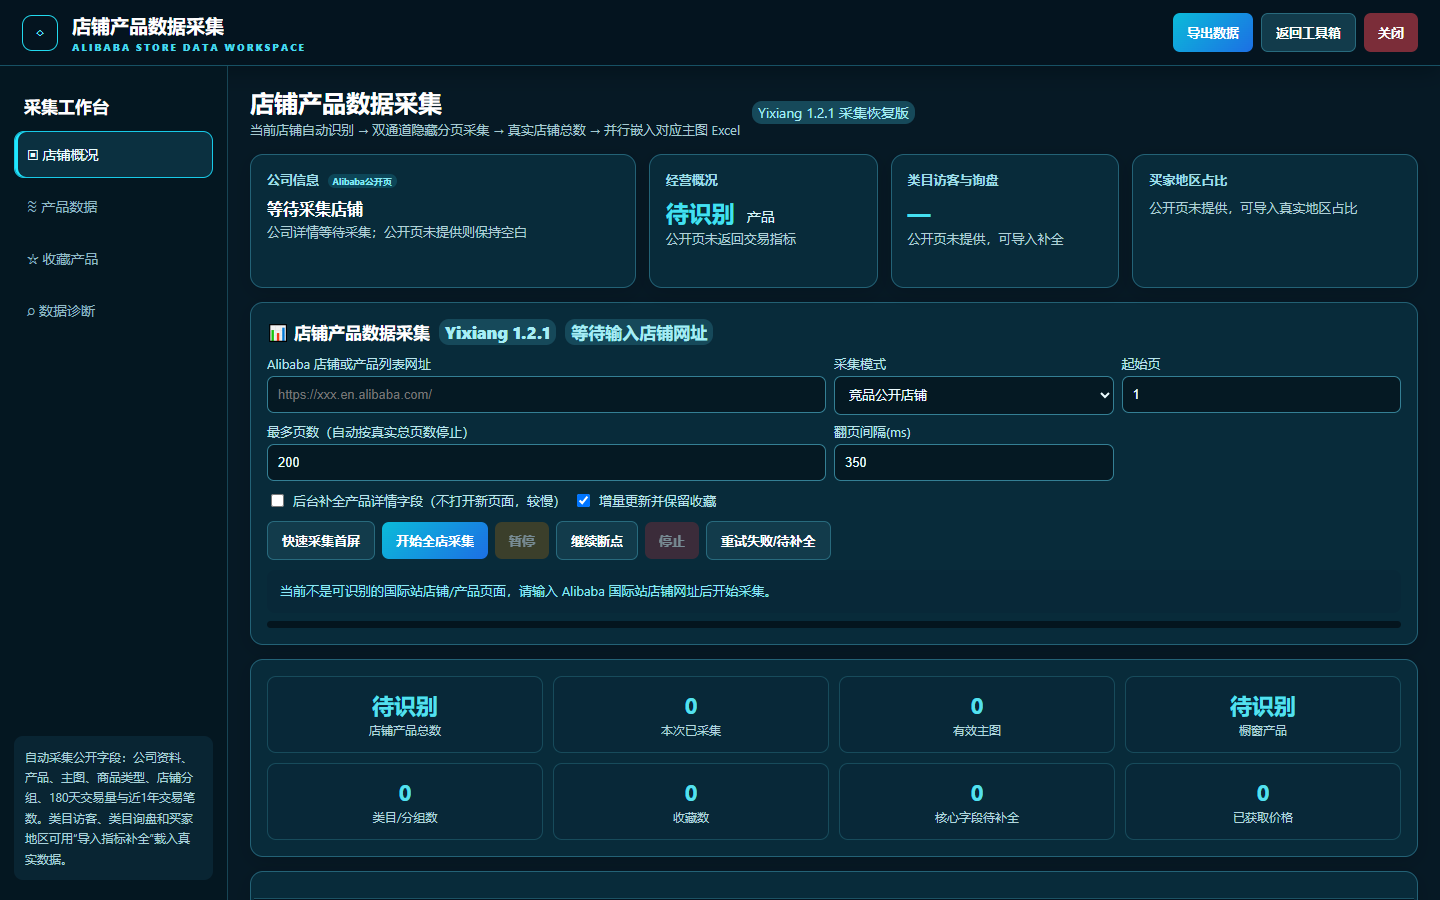Switch to 产品数据 in the sidebar

[x=114, y=207]
